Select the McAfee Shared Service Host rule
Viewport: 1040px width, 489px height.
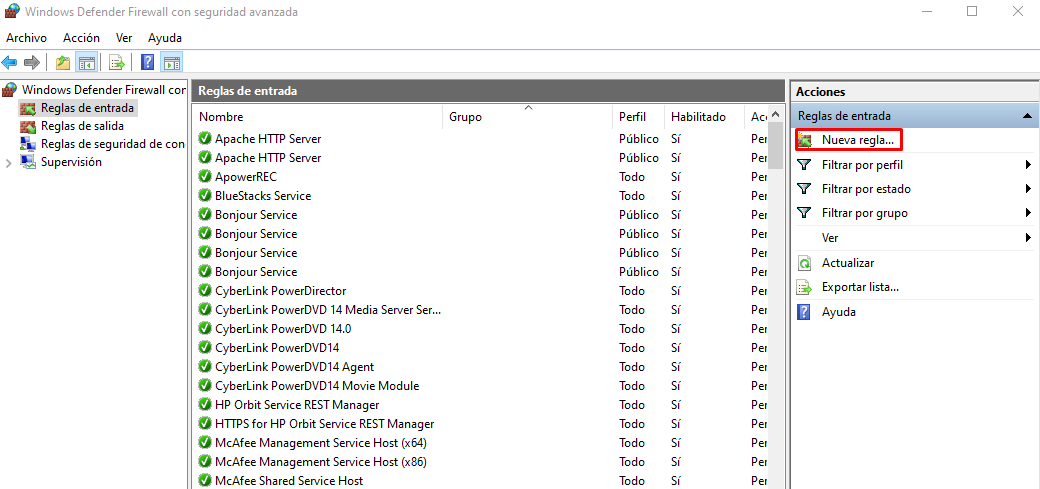coord(480,480)
